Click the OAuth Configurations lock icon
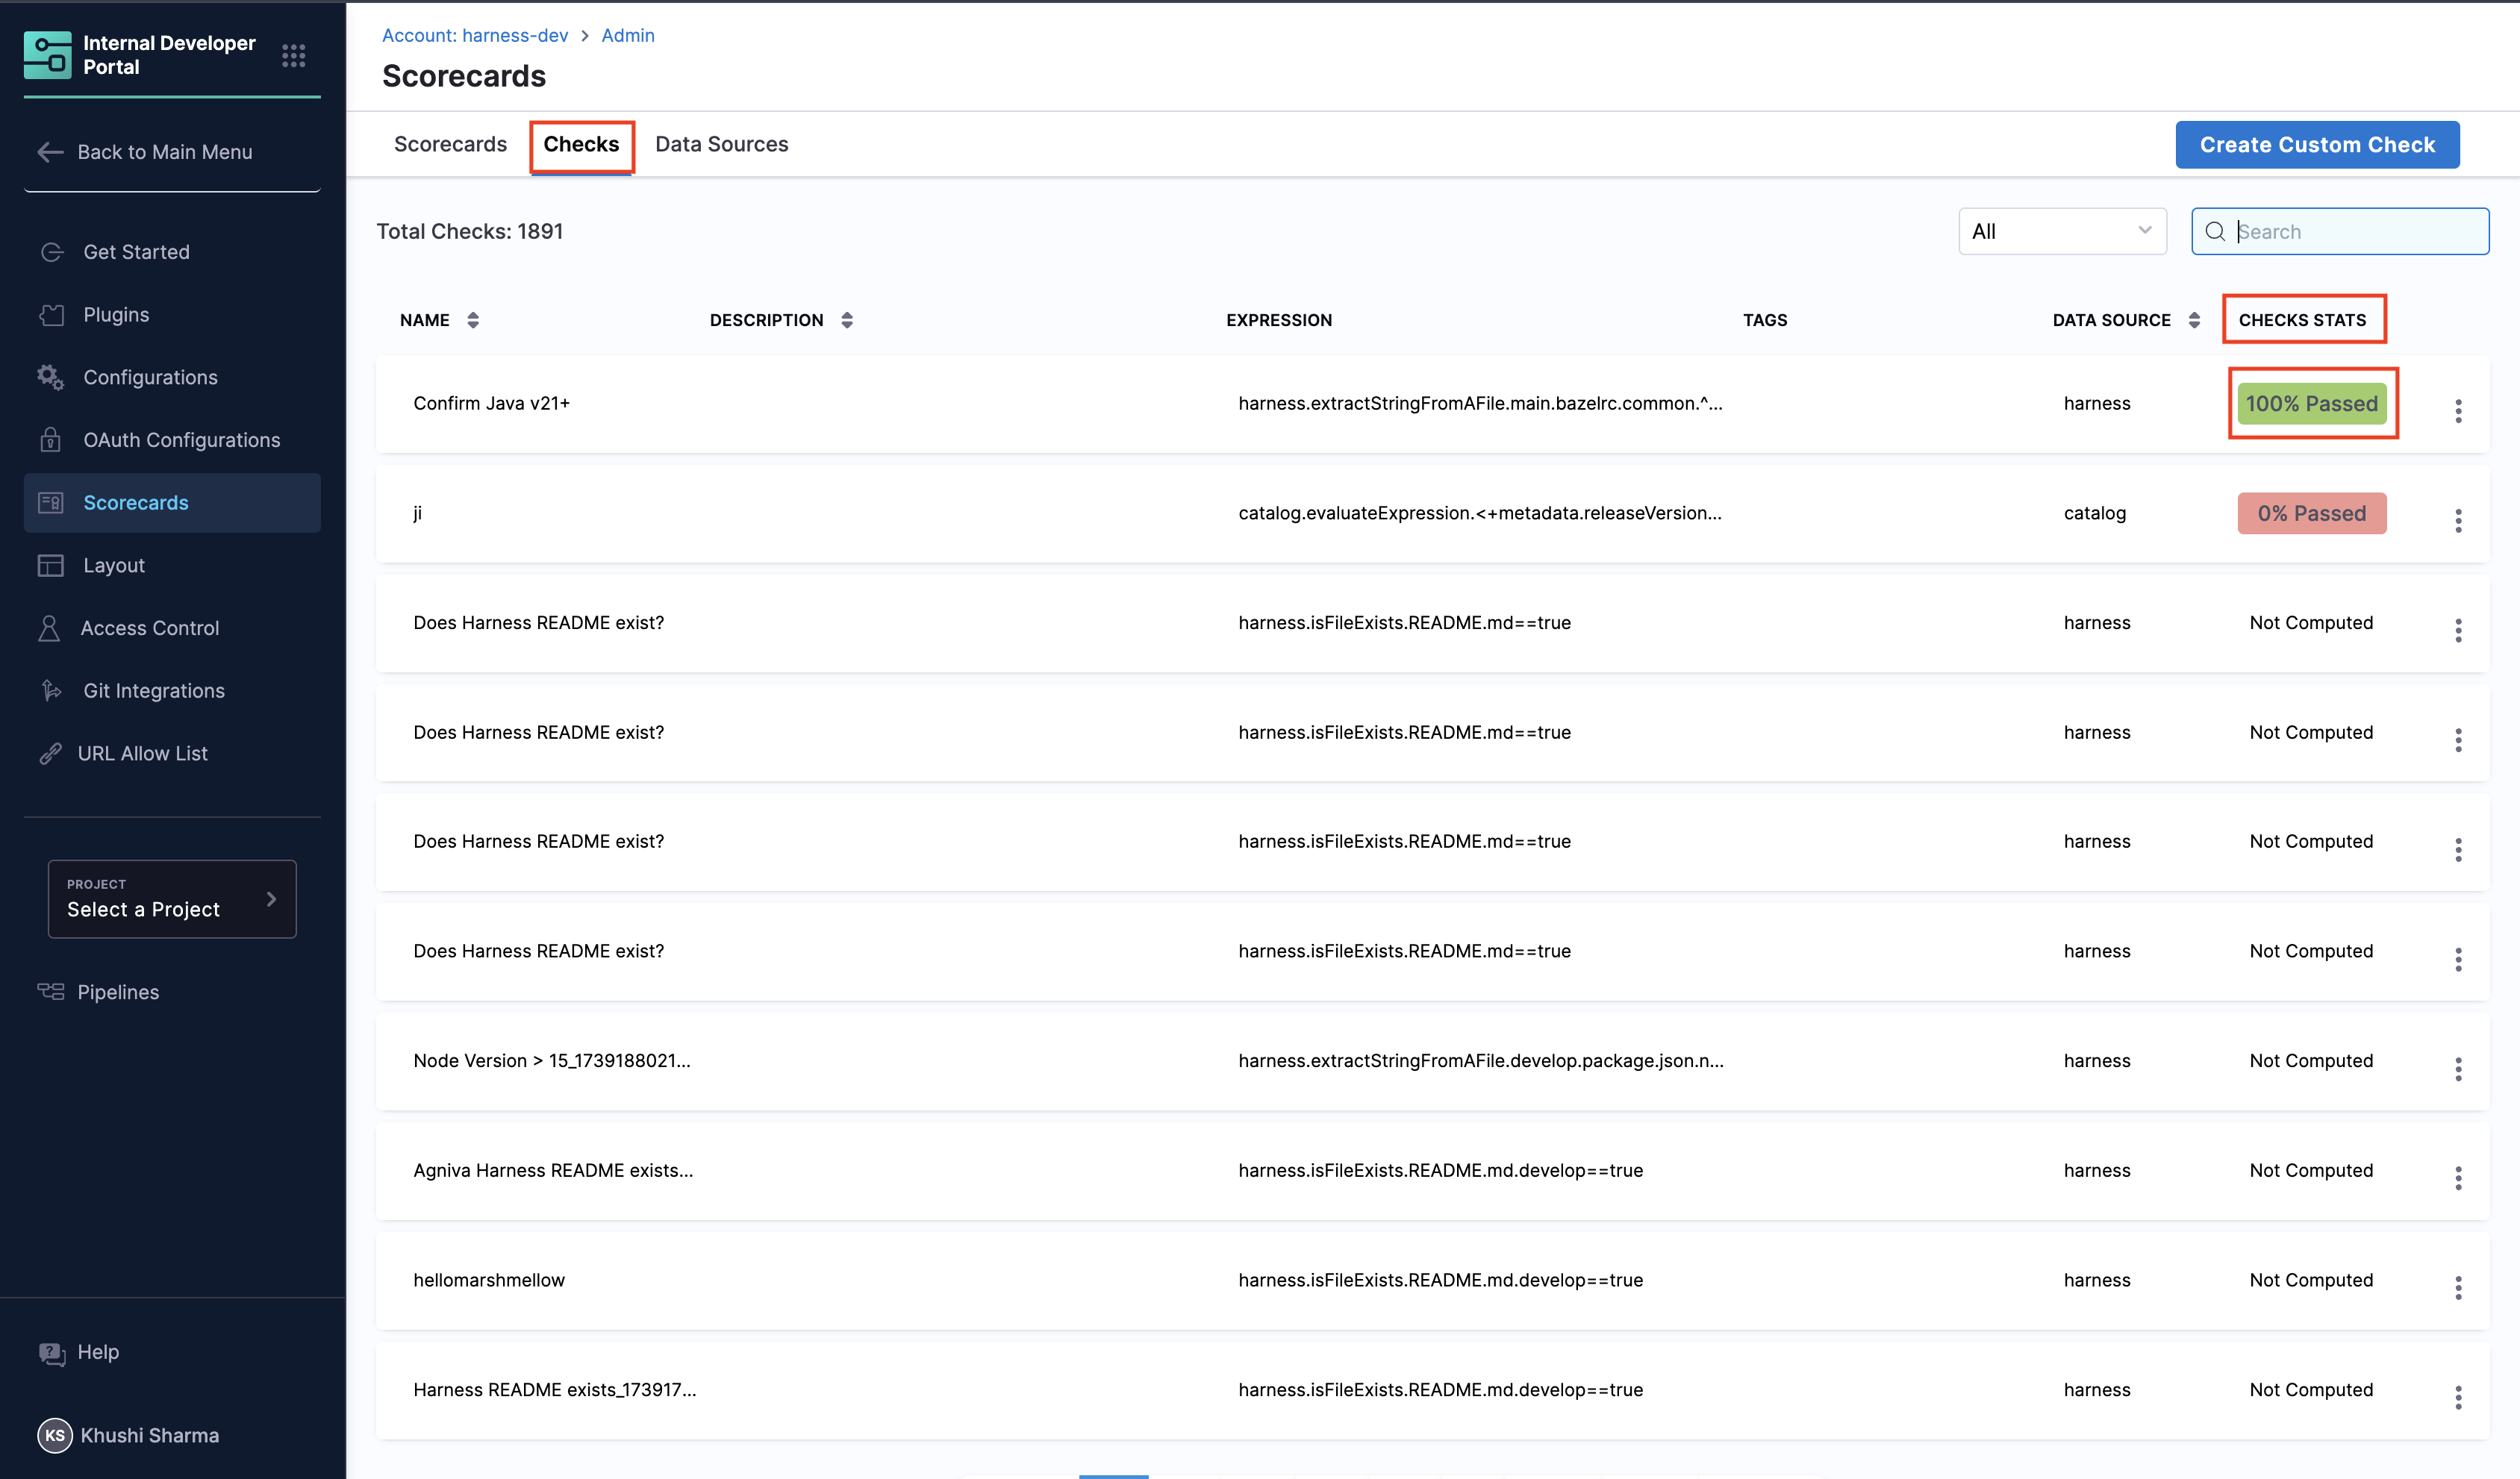Viewport: 2520px width, 1479px height. [x=50, y=440]
